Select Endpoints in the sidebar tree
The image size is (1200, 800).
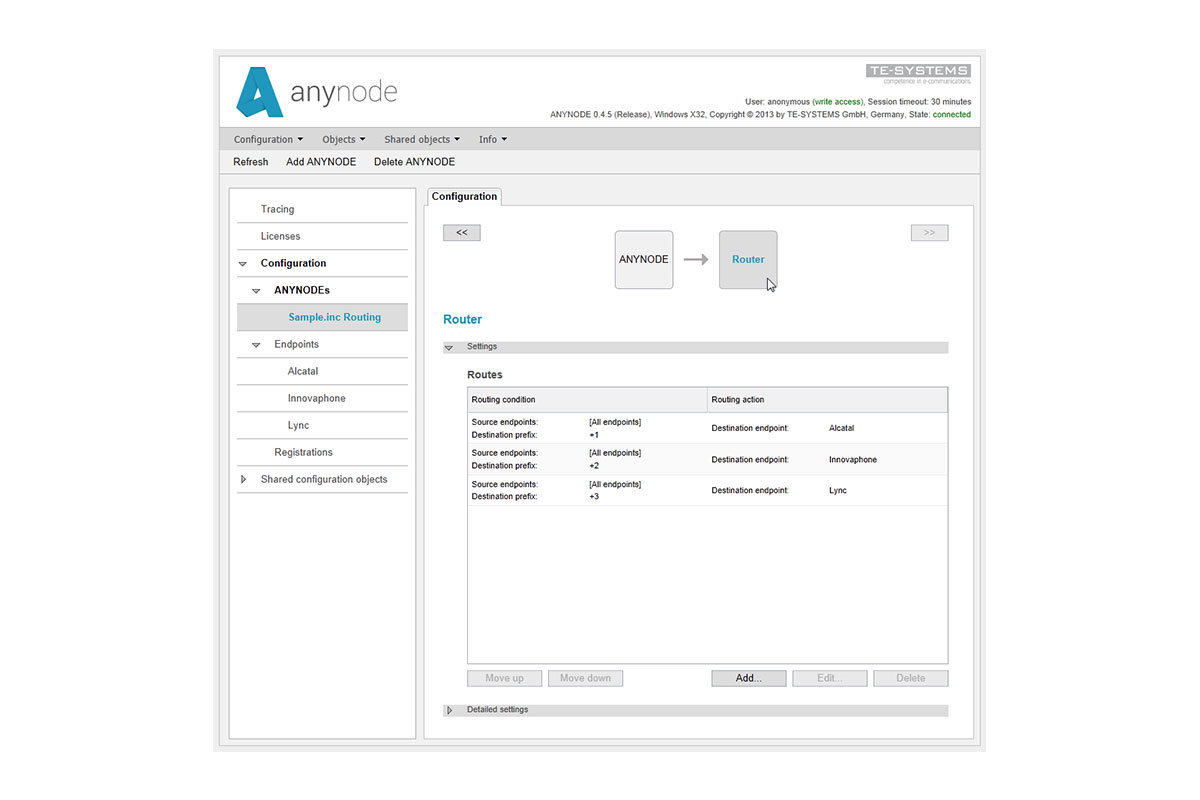(297, 344)
